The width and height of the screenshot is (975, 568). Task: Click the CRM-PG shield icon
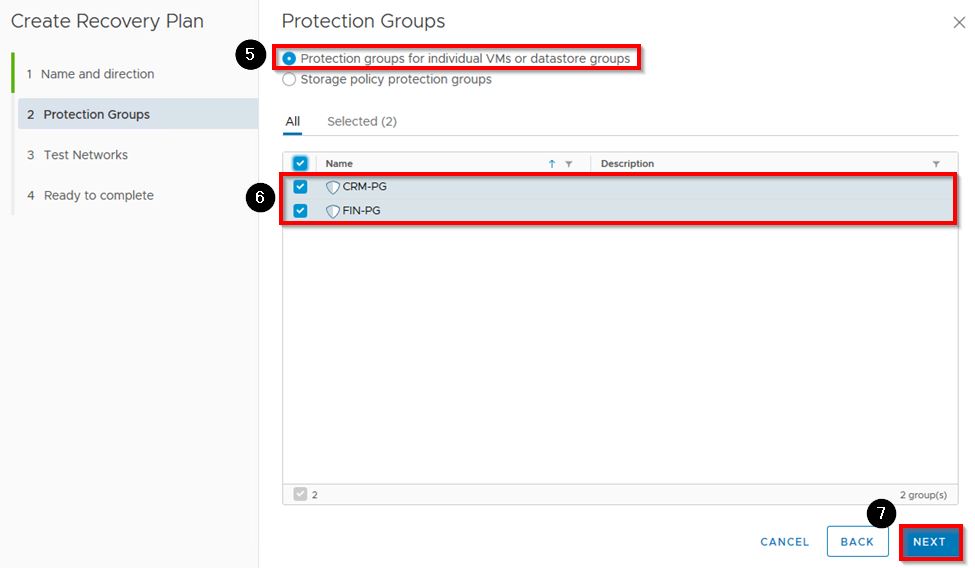[333, 187]
